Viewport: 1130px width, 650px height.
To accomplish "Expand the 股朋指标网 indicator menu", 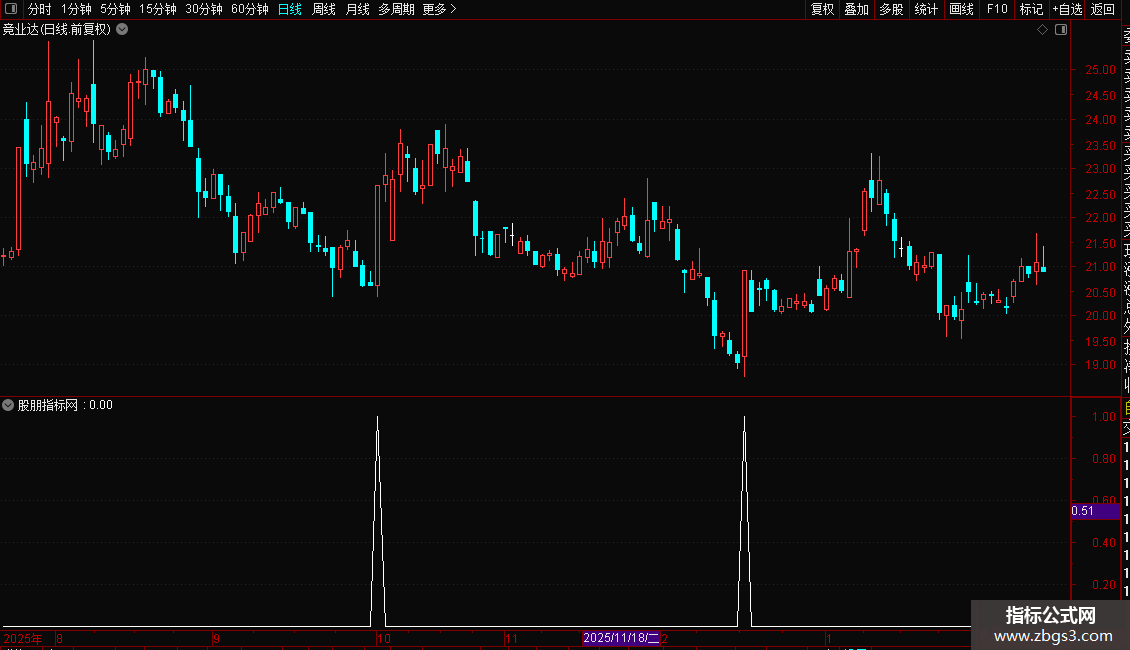I will click(8, 405).
